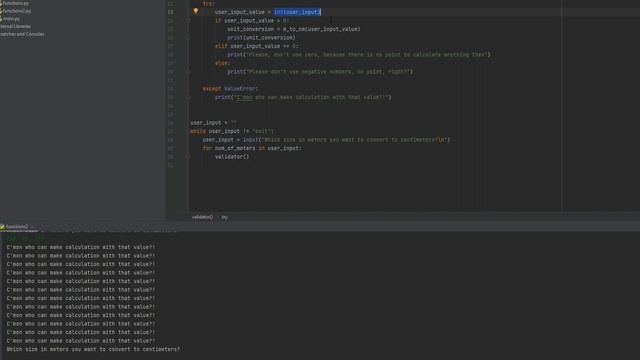Open main.py in the project tree

coord(11,19)
